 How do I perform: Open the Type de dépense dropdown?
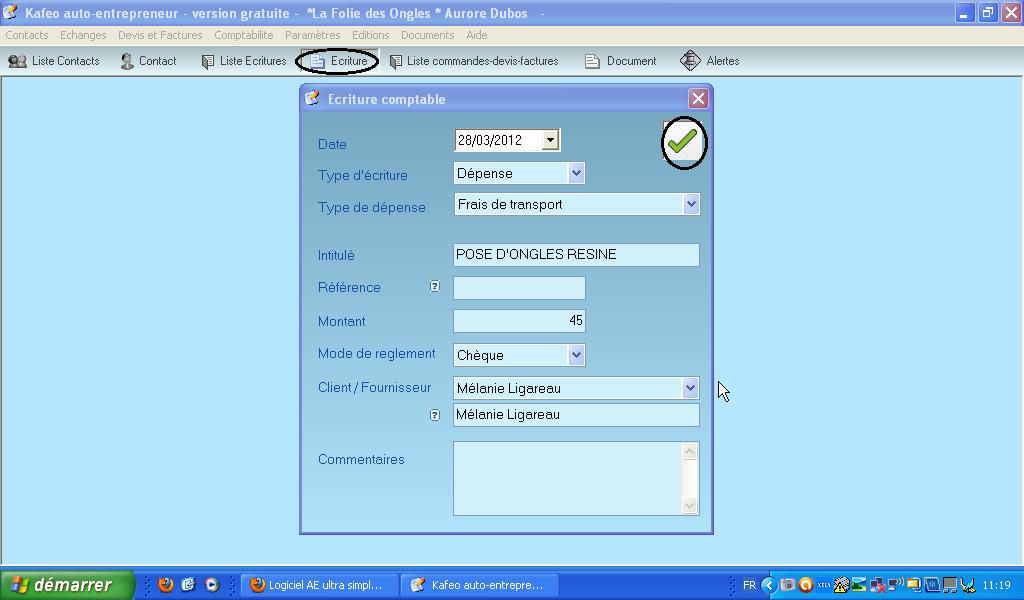690,204
